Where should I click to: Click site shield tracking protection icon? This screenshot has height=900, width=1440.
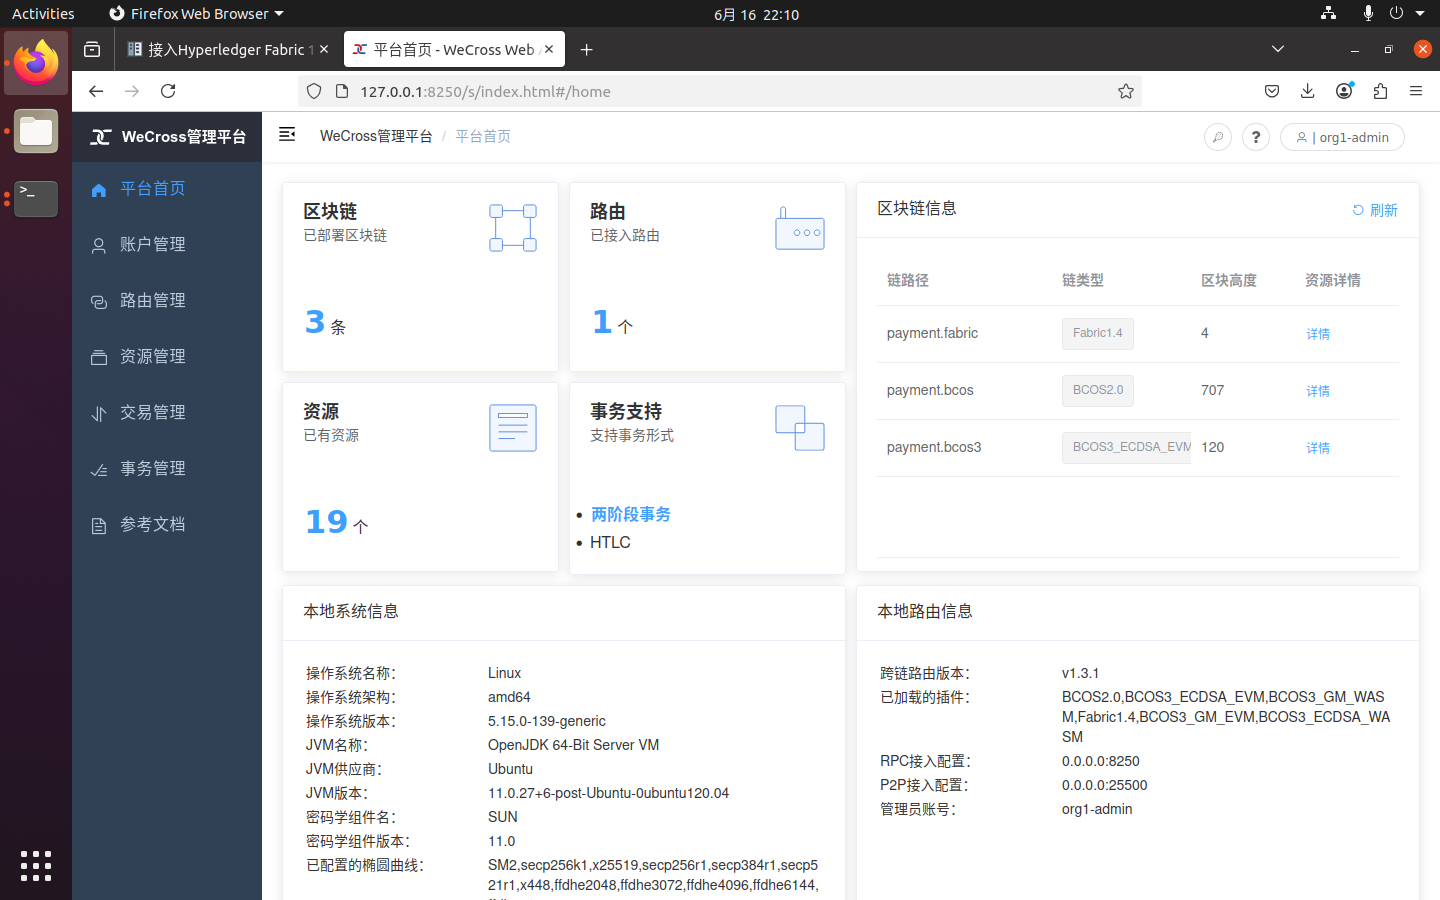[x=314, y=91]
